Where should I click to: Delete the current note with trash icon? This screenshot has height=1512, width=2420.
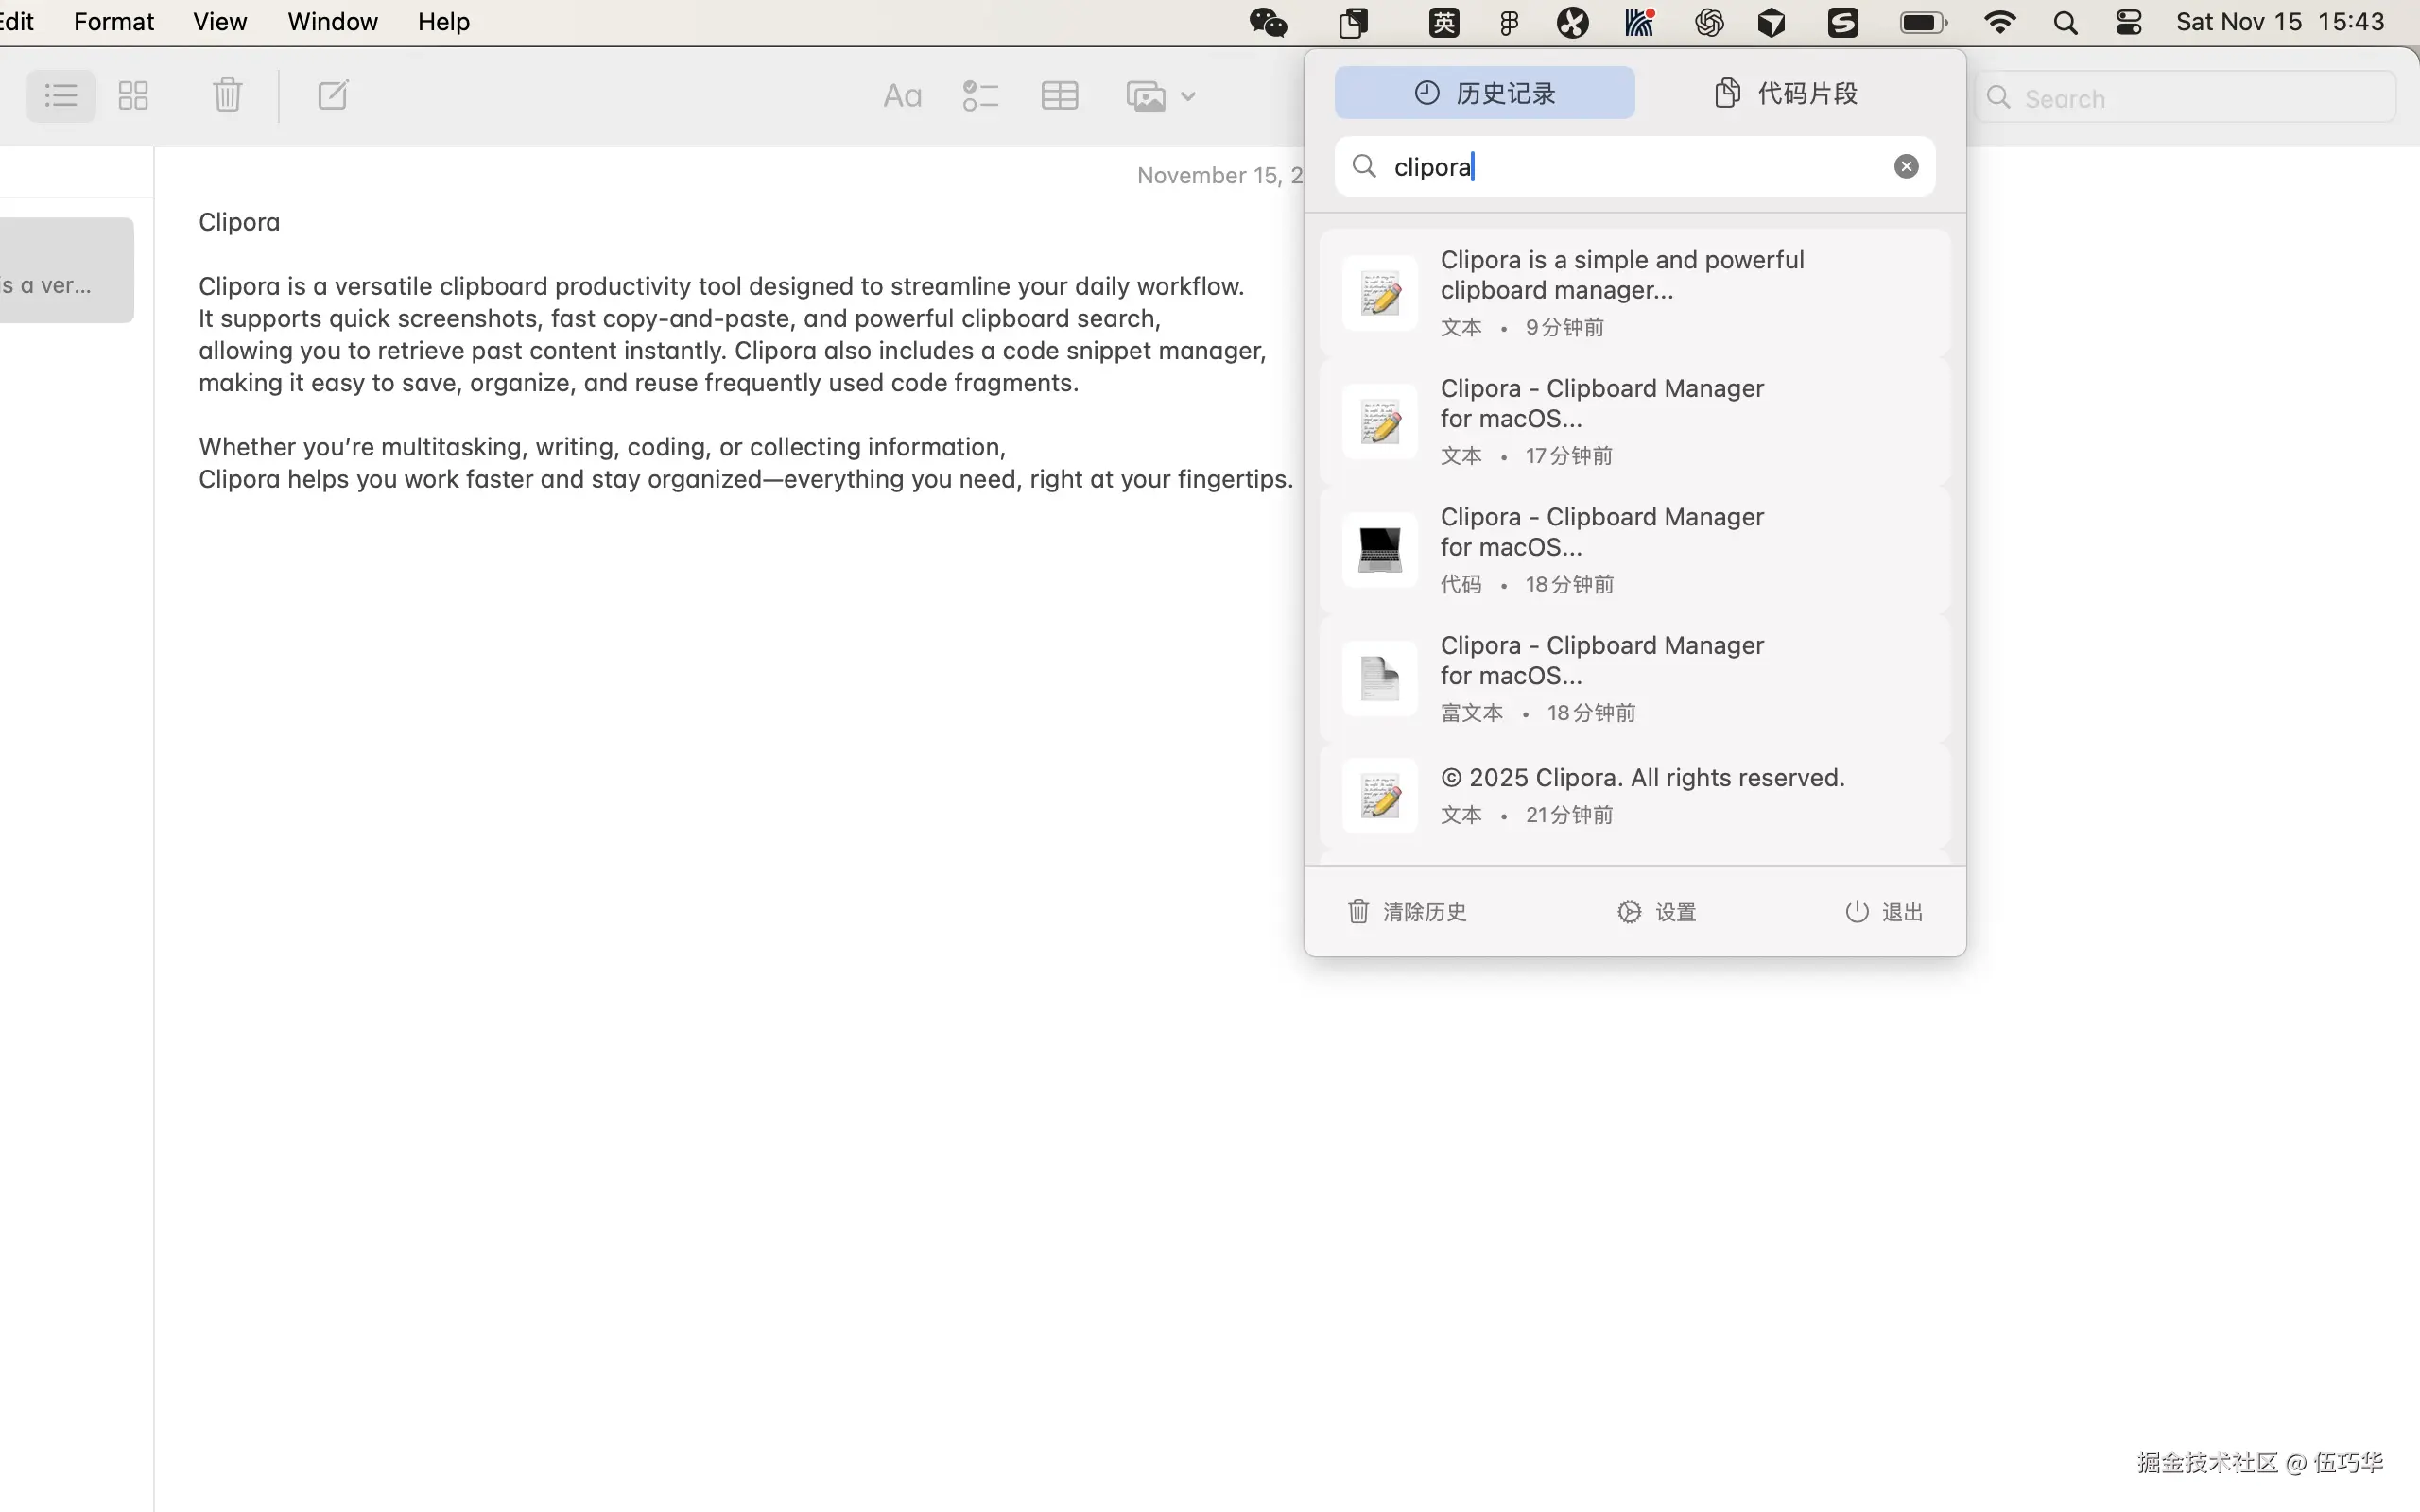(x=227, y=96)
